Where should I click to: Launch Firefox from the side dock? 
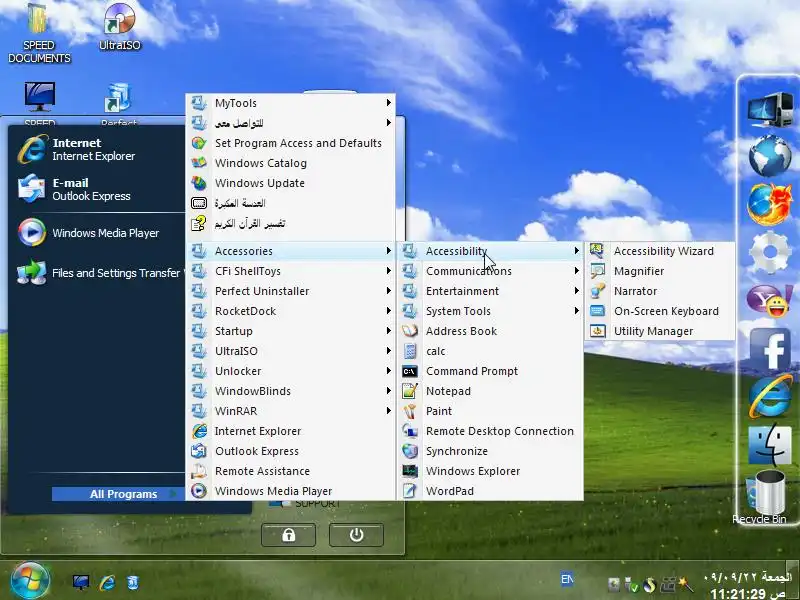point(770,204)
